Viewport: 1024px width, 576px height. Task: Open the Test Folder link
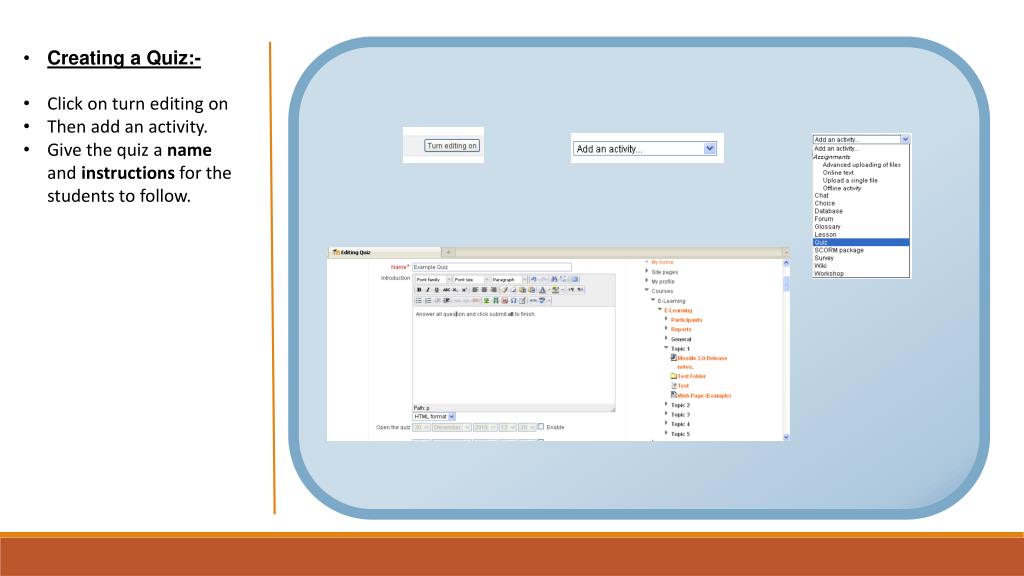(692, 376)
